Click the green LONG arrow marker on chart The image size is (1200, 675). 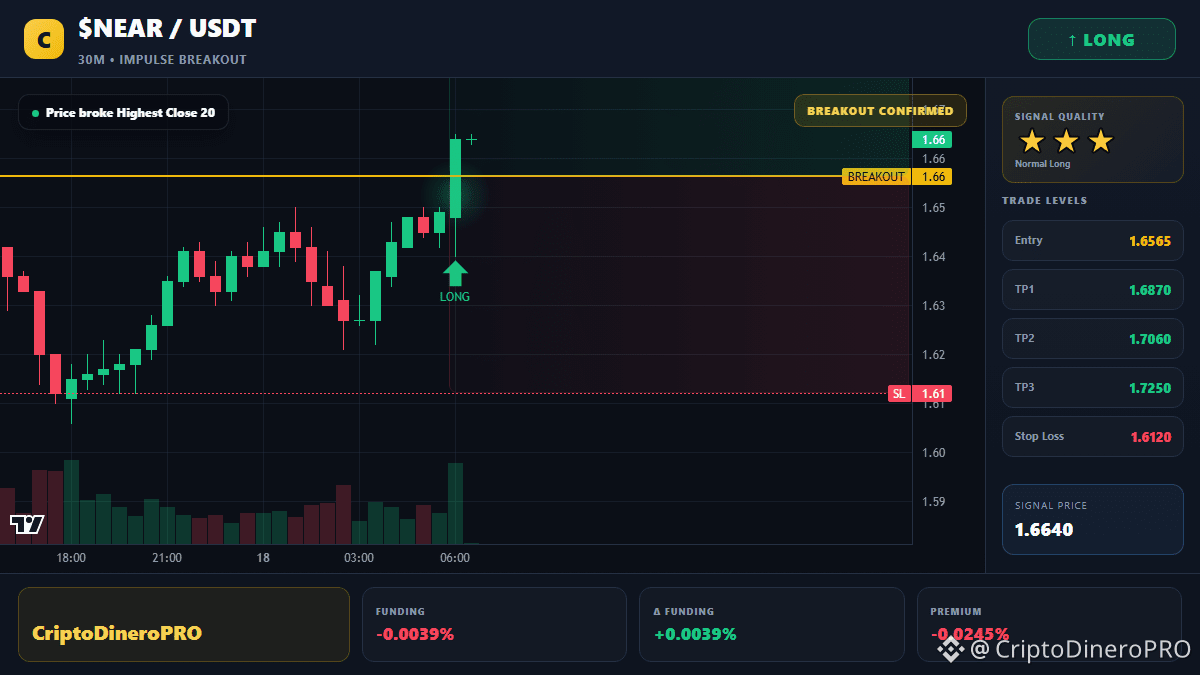455,273
